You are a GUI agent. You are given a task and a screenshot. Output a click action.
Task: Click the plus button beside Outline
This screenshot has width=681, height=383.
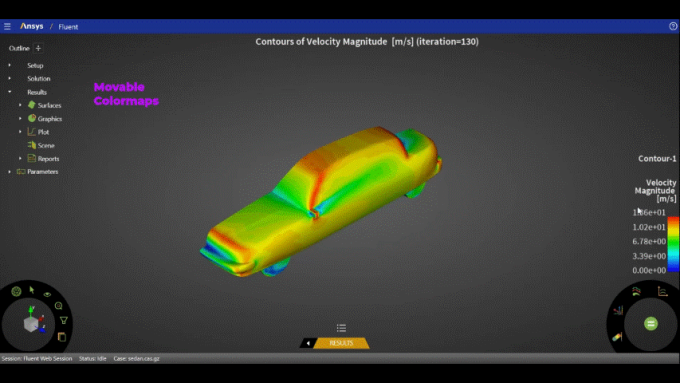point(38,48)
